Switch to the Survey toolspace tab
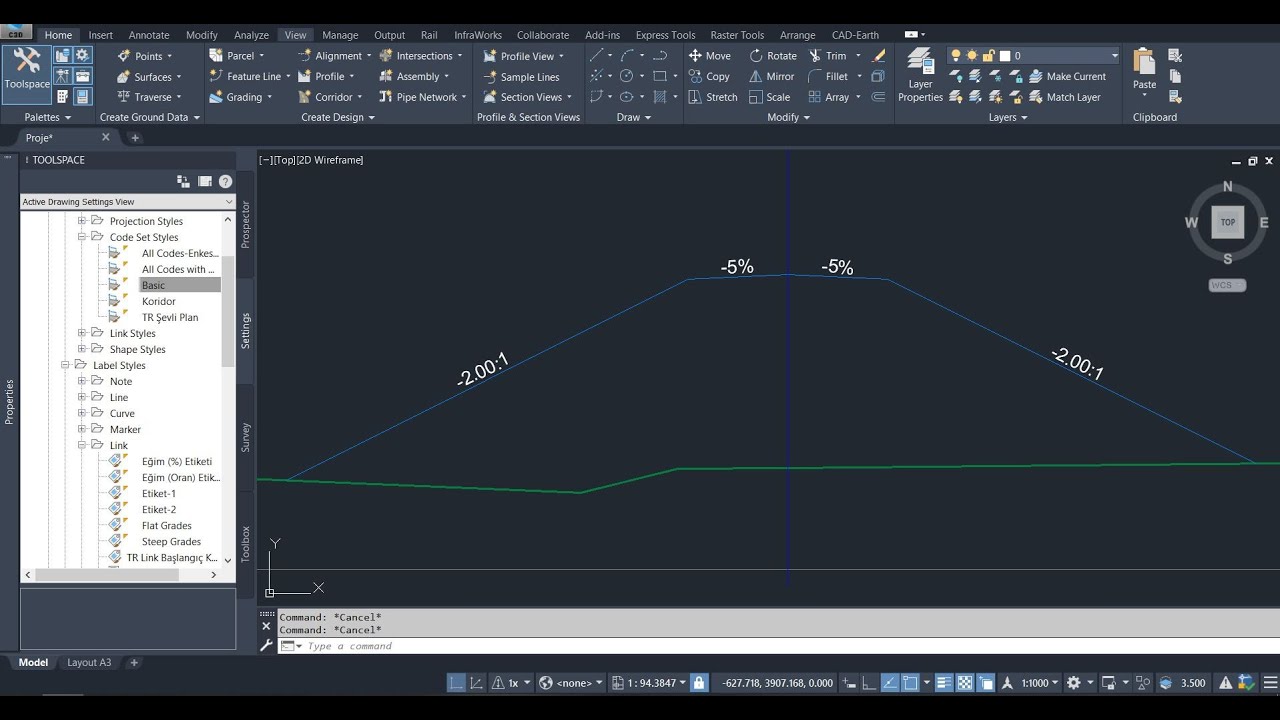This screenshot has width=1280, height=720. pyautogui.click(x=245, y=437)
